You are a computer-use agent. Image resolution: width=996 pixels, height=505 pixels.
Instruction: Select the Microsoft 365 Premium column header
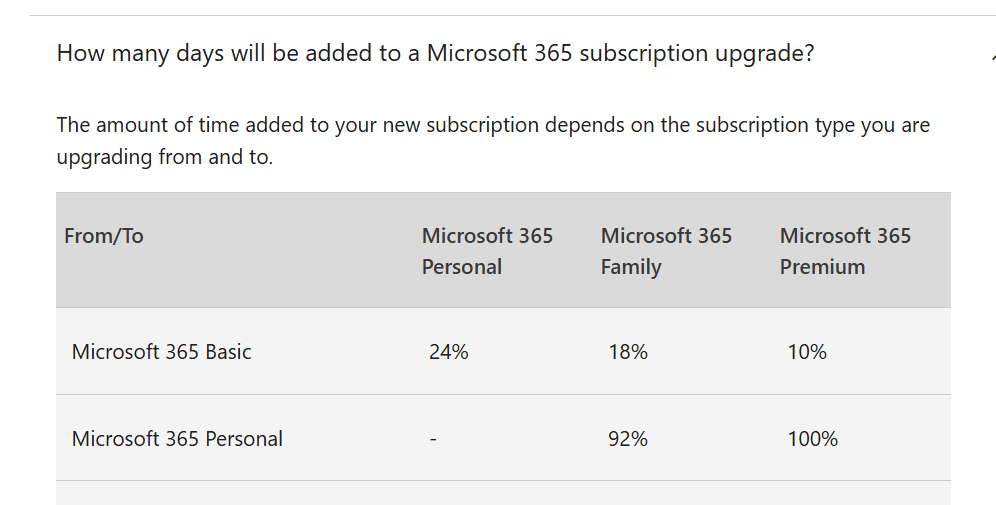point(845,251)
